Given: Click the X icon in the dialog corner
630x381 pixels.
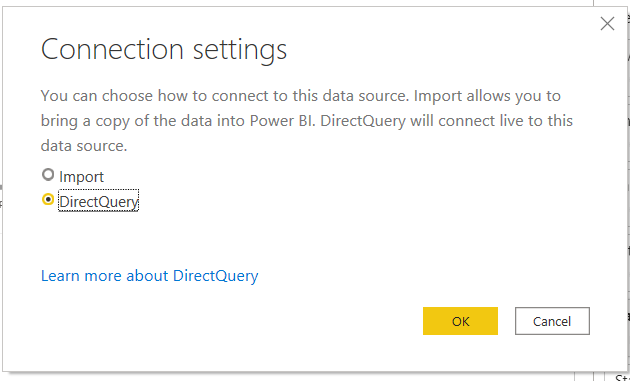Looking at the screenshot, I should pyautogui.click(x=607, y=24).
